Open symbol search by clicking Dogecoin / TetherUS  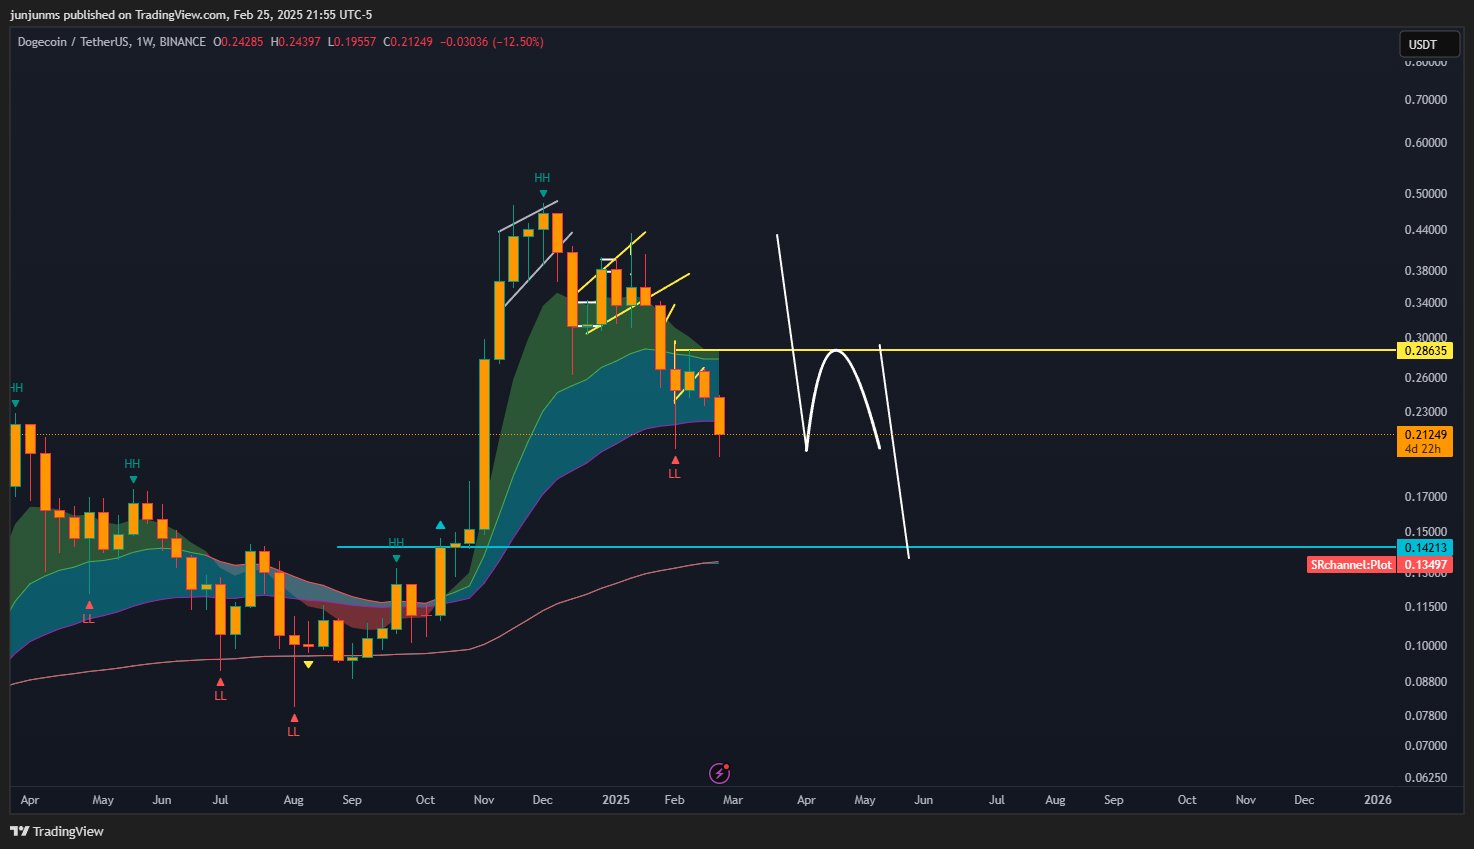(76, 42)
